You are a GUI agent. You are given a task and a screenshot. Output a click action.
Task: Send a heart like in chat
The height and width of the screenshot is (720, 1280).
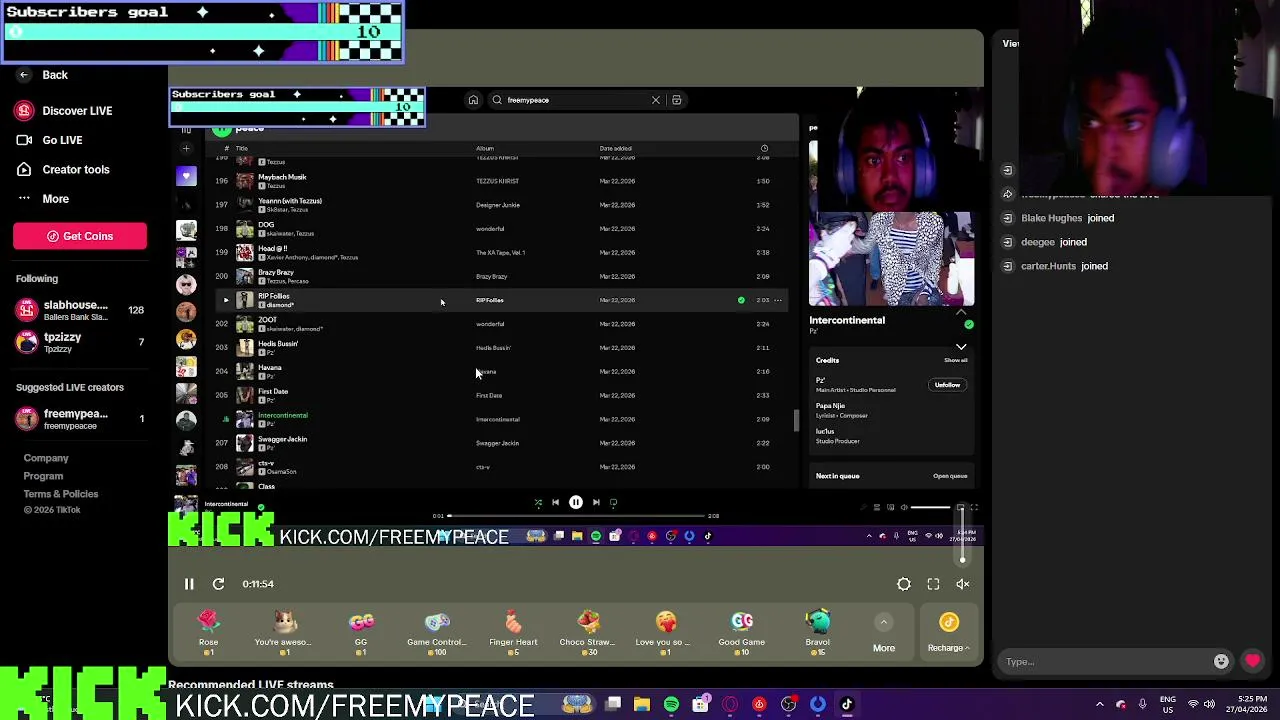tap(1253, 662)
